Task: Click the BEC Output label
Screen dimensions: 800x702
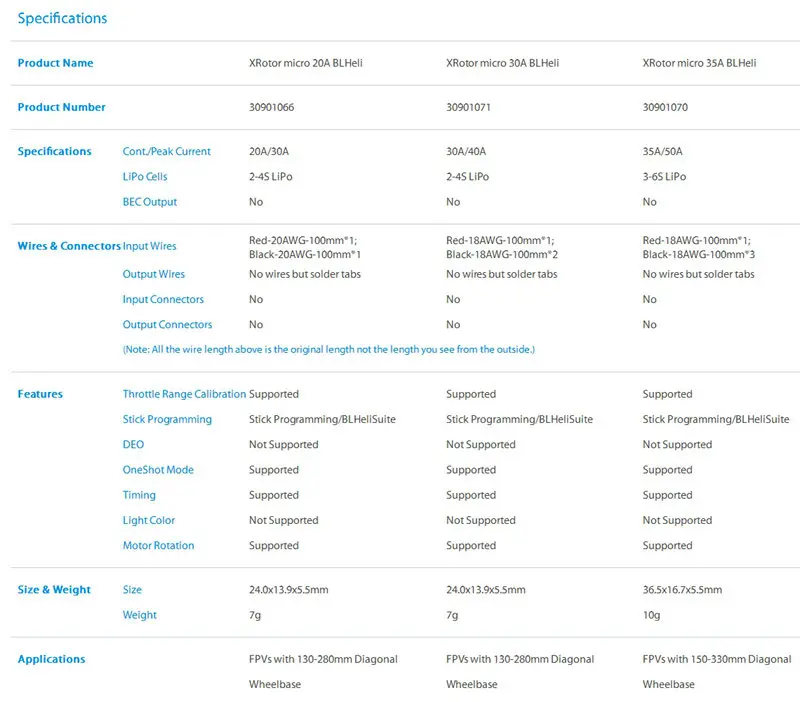Action: point(149,202)
